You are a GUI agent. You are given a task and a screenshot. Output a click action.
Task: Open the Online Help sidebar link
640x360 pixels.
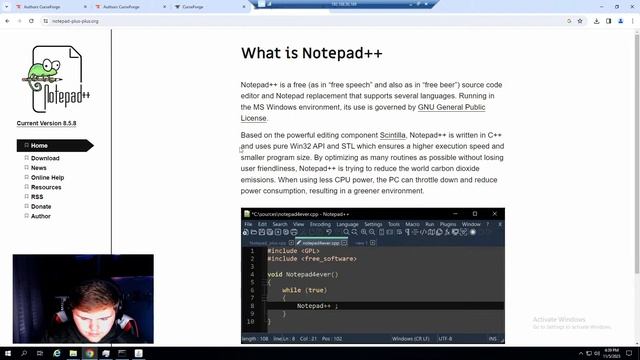click(47, 178)
